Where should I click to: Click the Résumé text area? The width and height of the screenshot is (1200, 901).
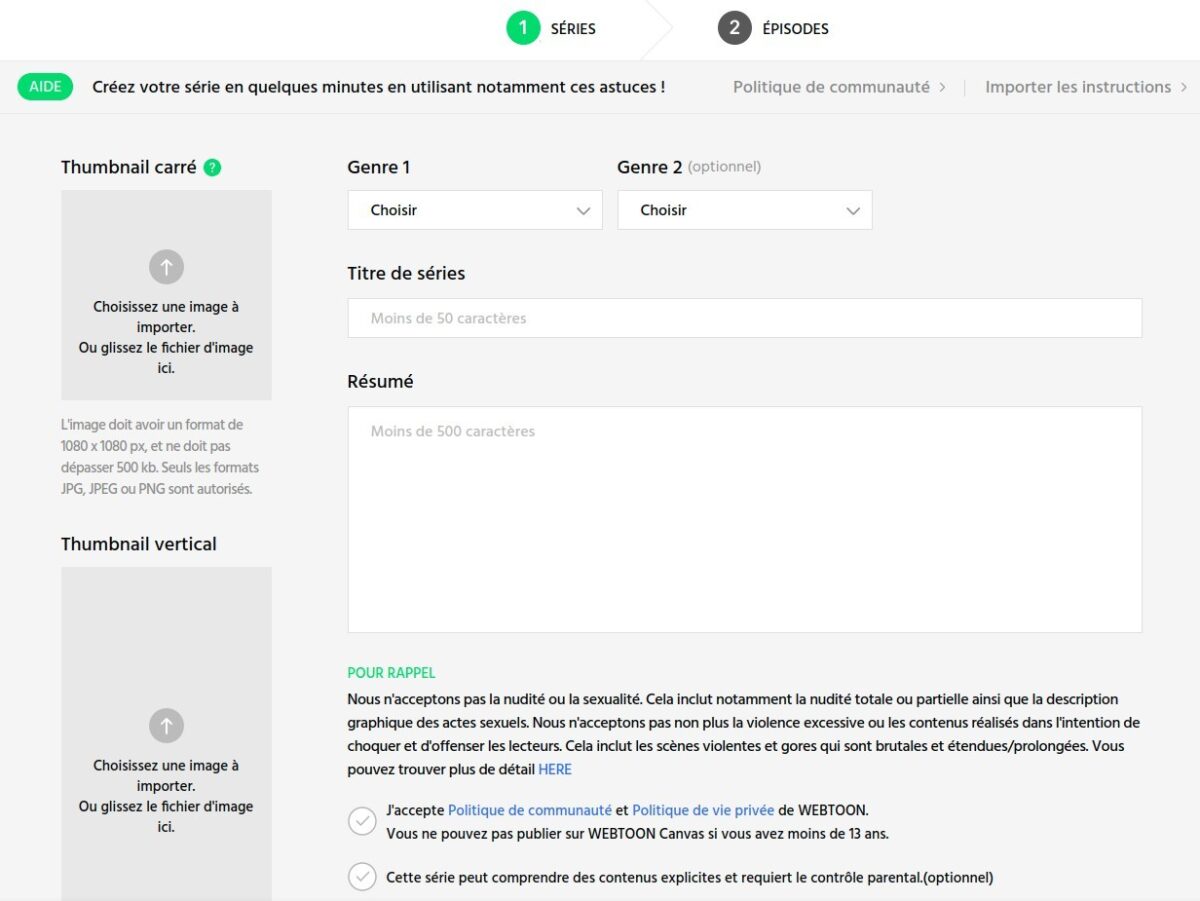click(745, 519)
